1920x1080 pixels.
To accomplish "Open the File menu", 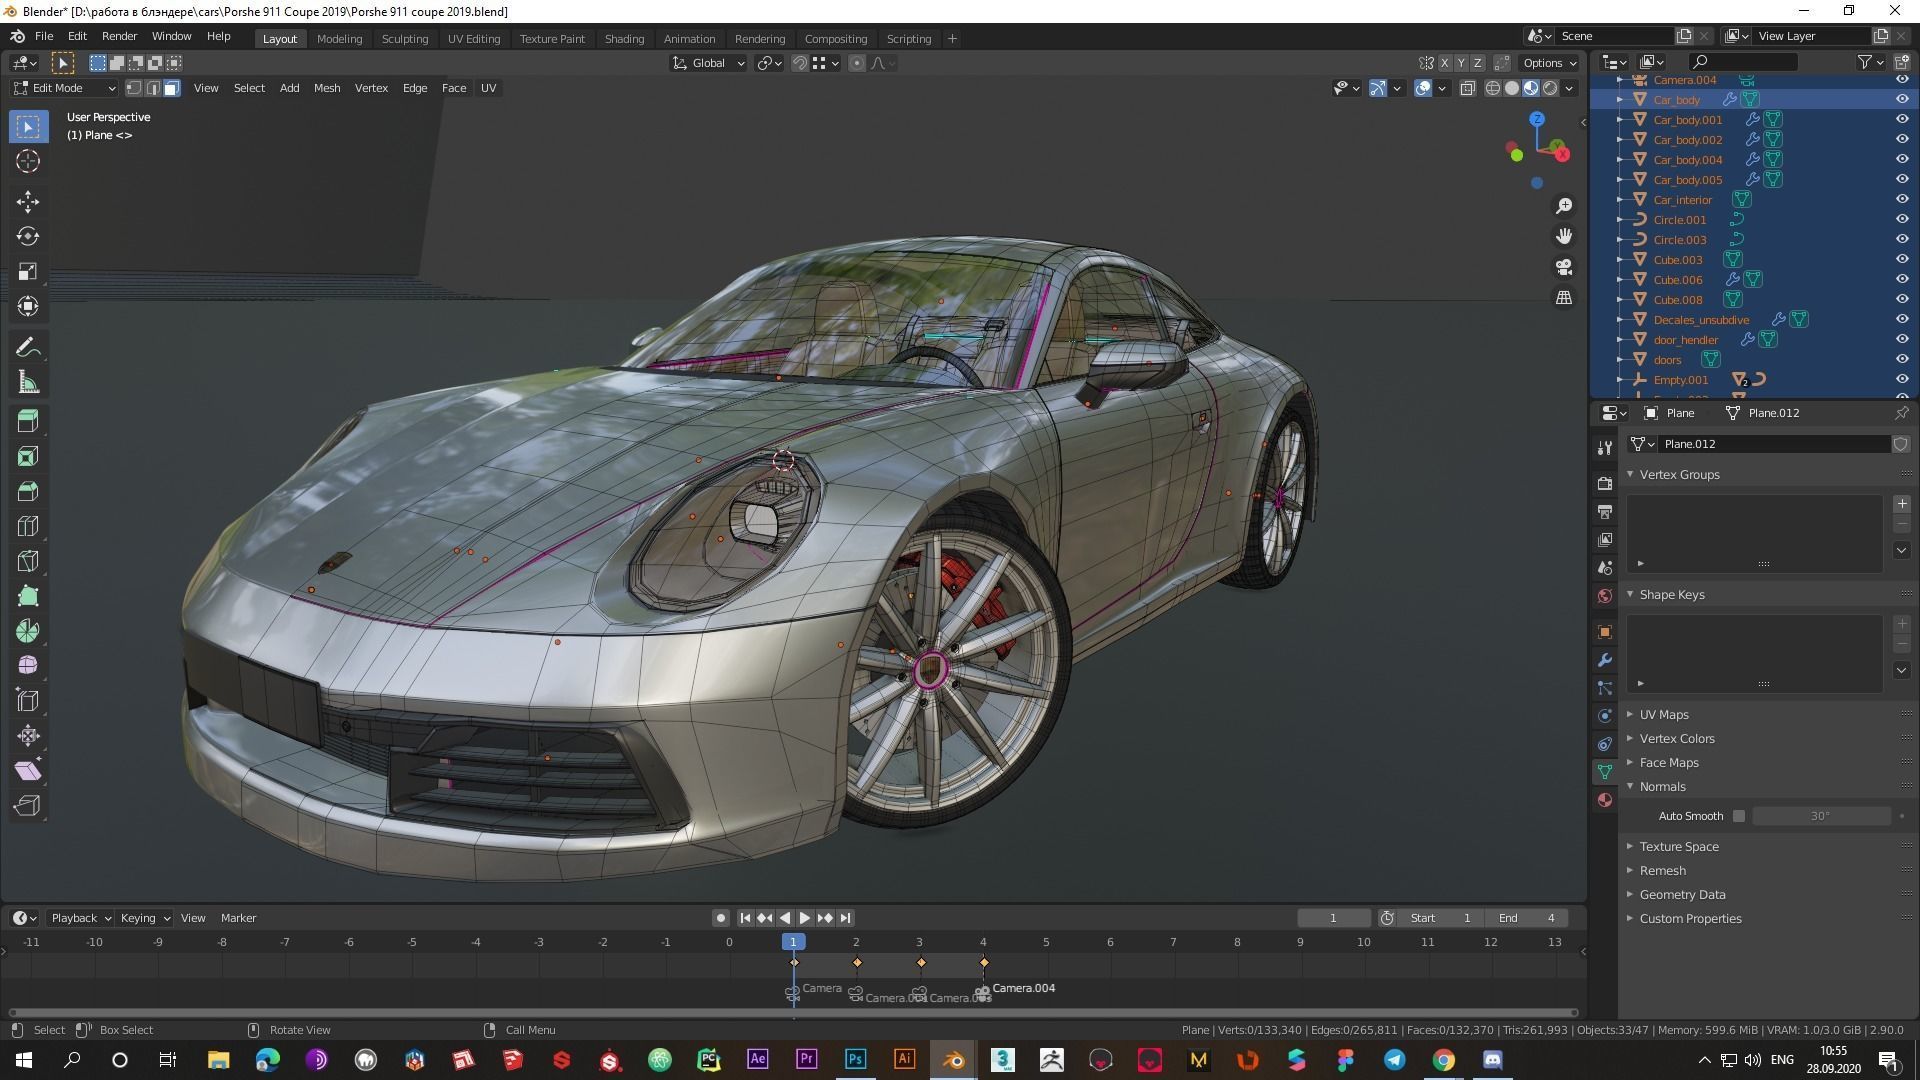I will (44, 36).
